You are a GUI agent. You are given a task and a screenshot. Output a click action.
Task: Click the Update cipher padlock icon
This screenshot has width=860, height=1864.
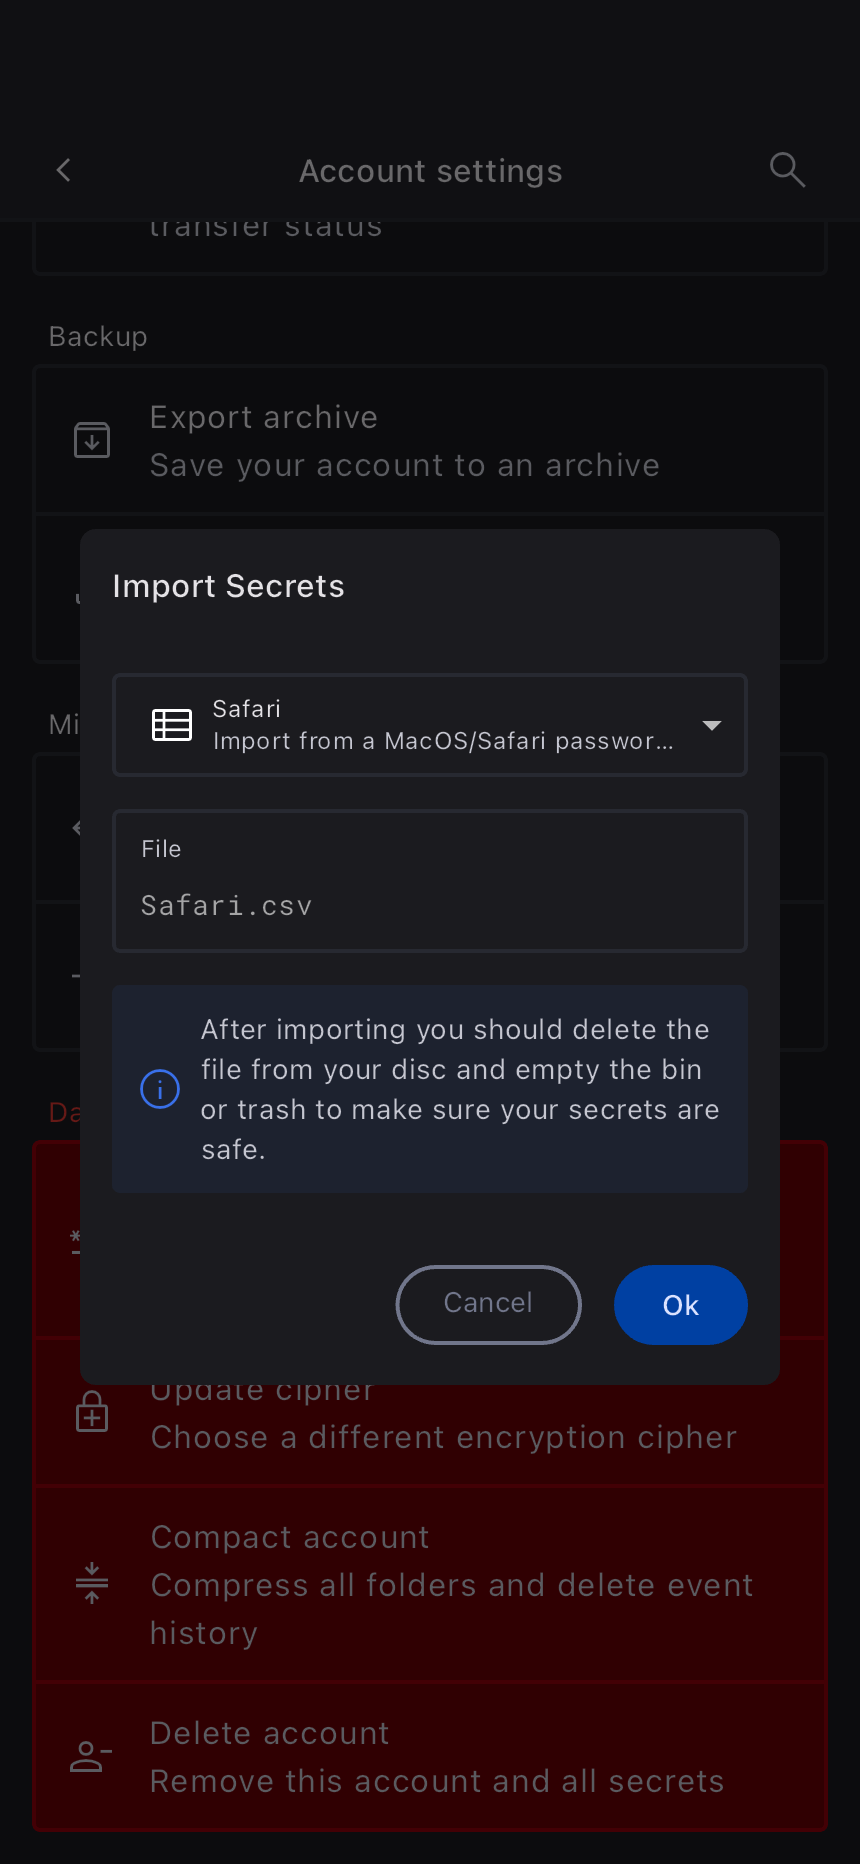pyautogui.click(x=92, y=1412)
